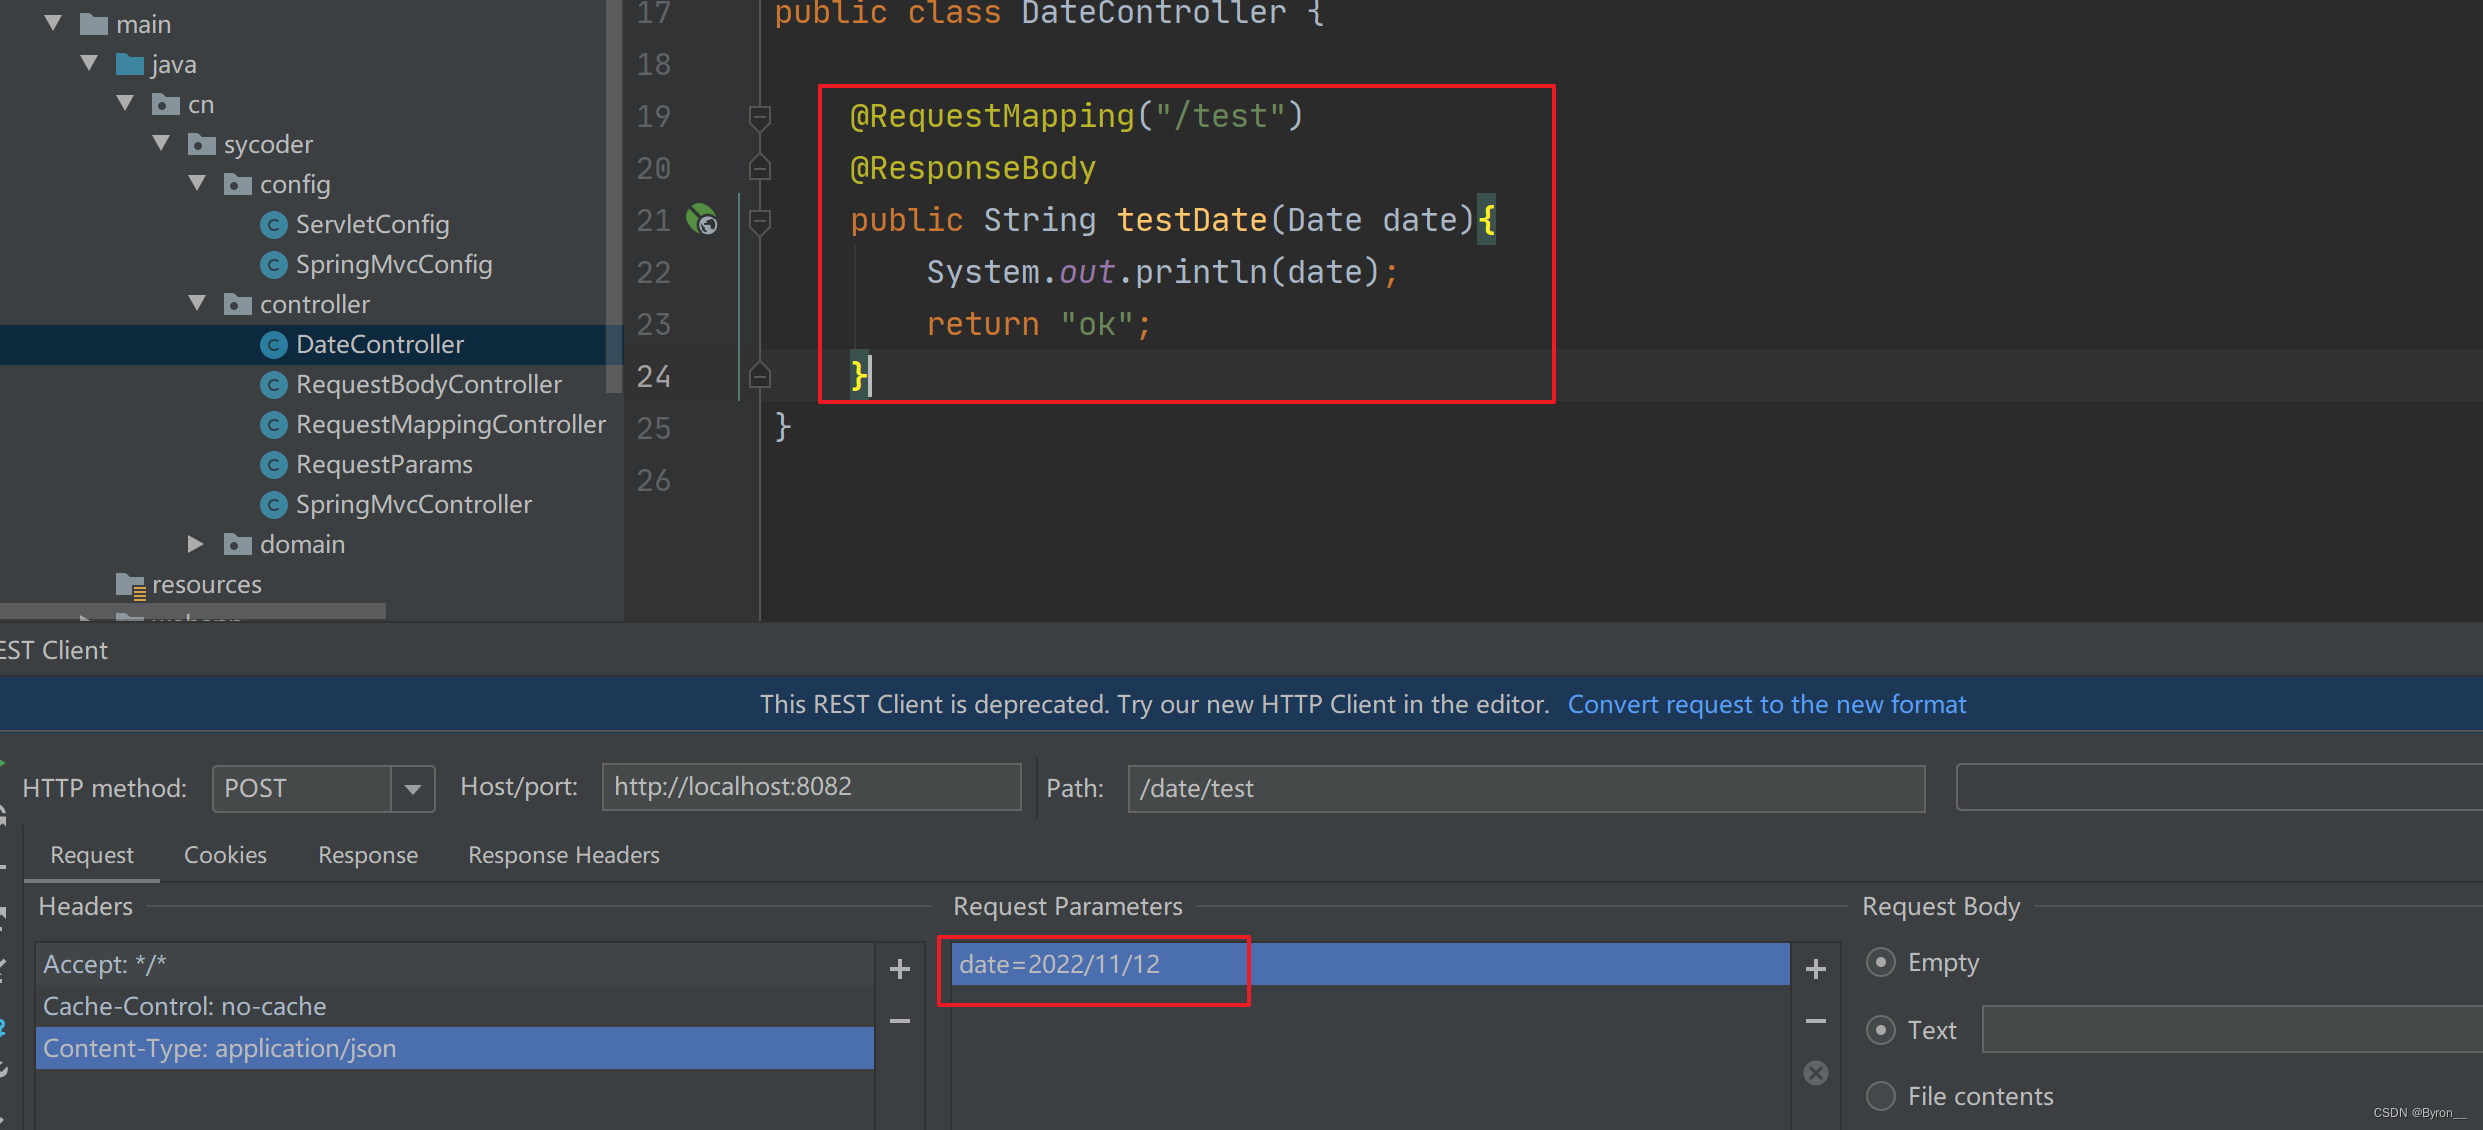Select the resources folder
This screenshot has width=2483, height=1130.
coord(206,584)
